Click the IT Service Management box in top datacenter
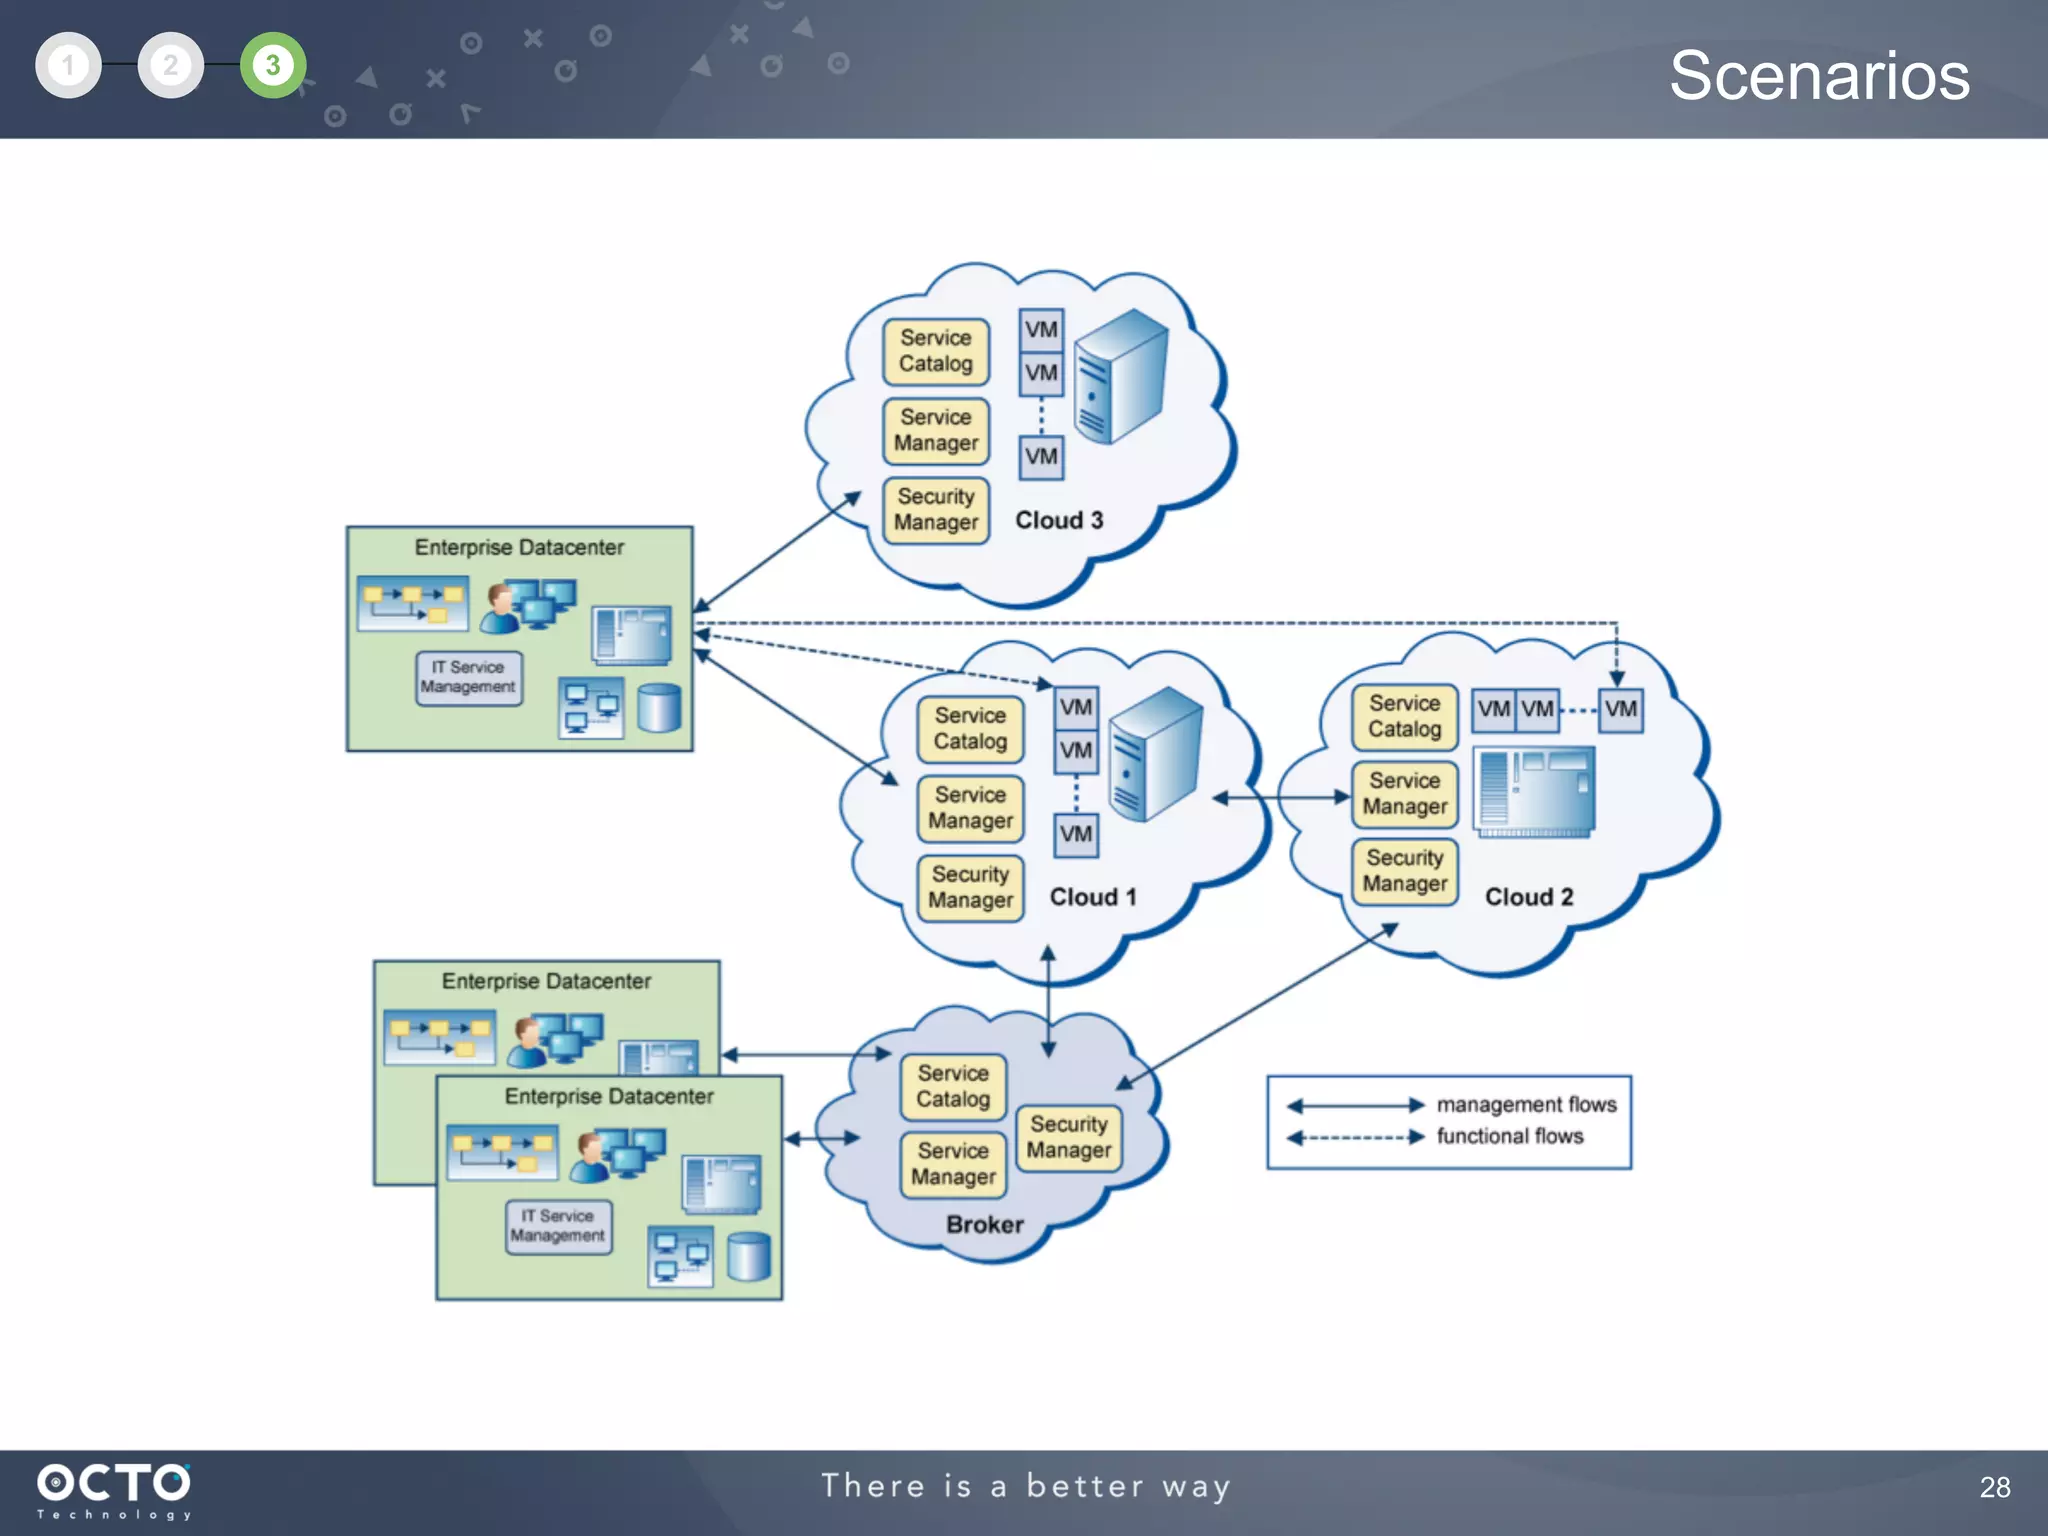 pos(468,677)
